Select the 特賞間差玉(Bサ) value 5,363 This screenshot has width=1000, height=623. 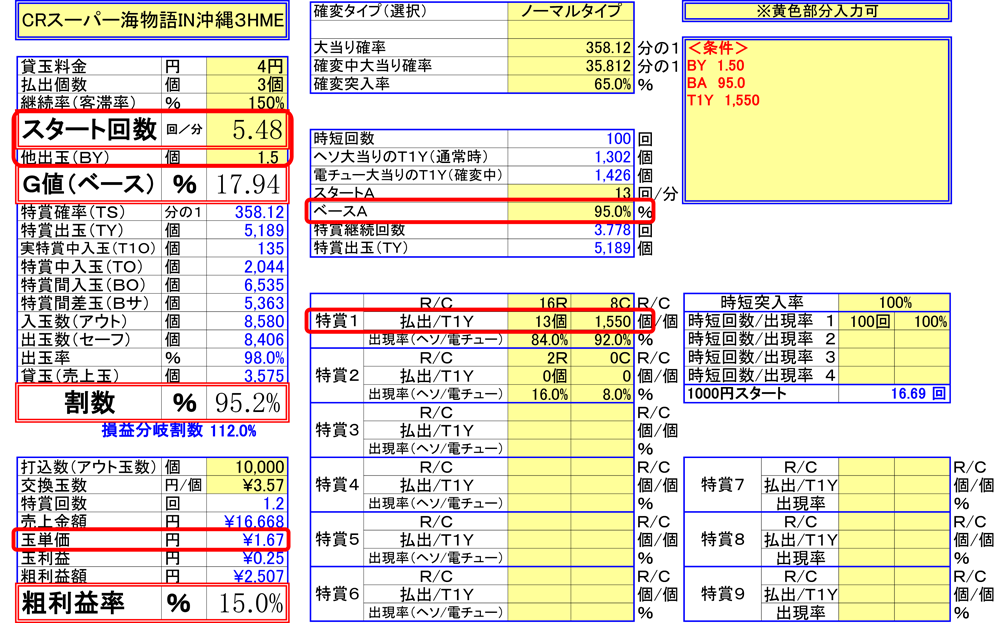coord(247,303)
